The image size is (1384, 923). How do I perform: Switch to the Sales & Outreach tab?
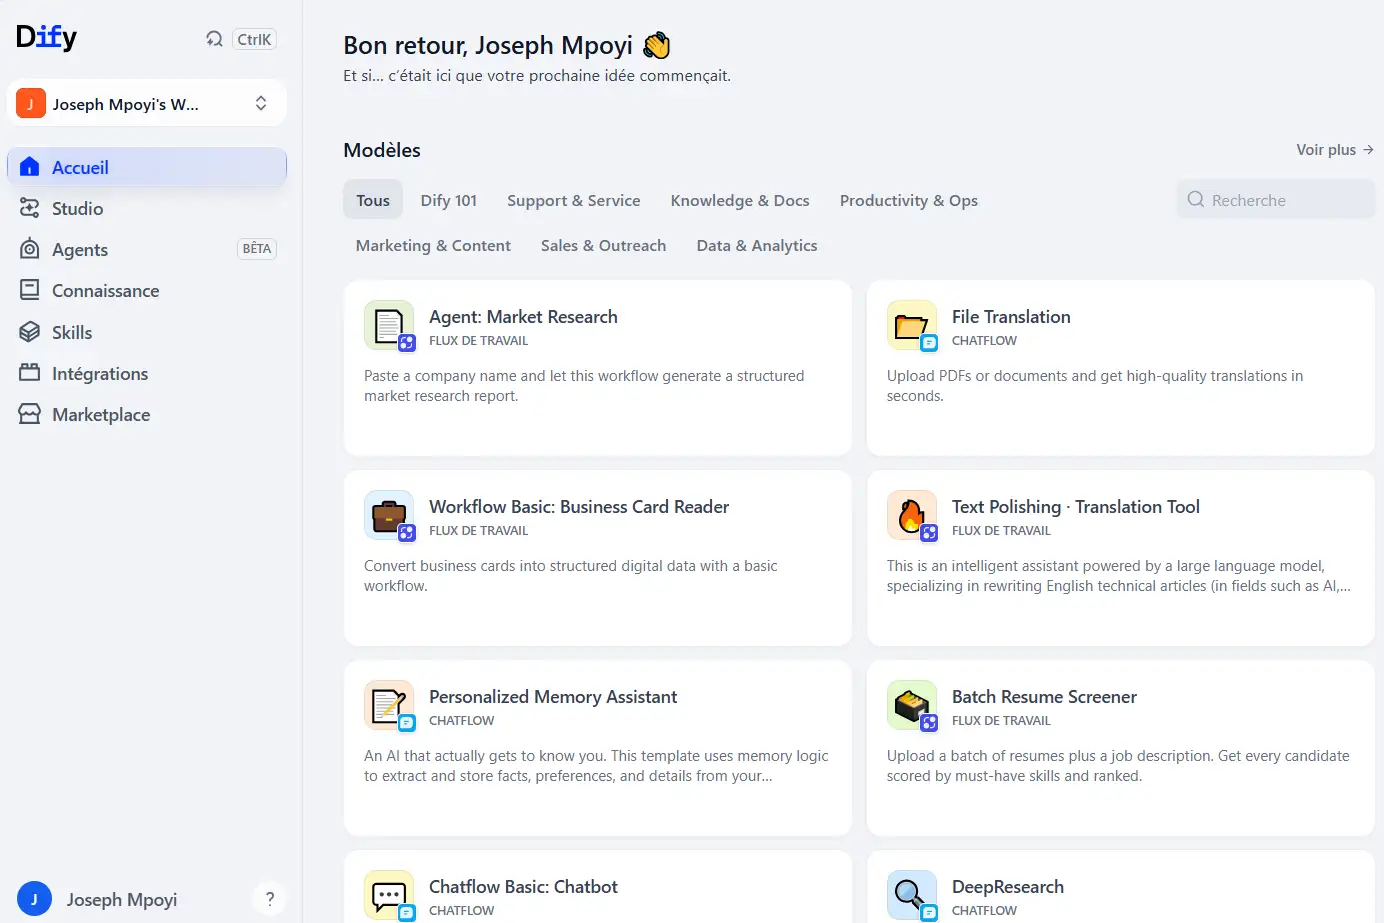604,245
